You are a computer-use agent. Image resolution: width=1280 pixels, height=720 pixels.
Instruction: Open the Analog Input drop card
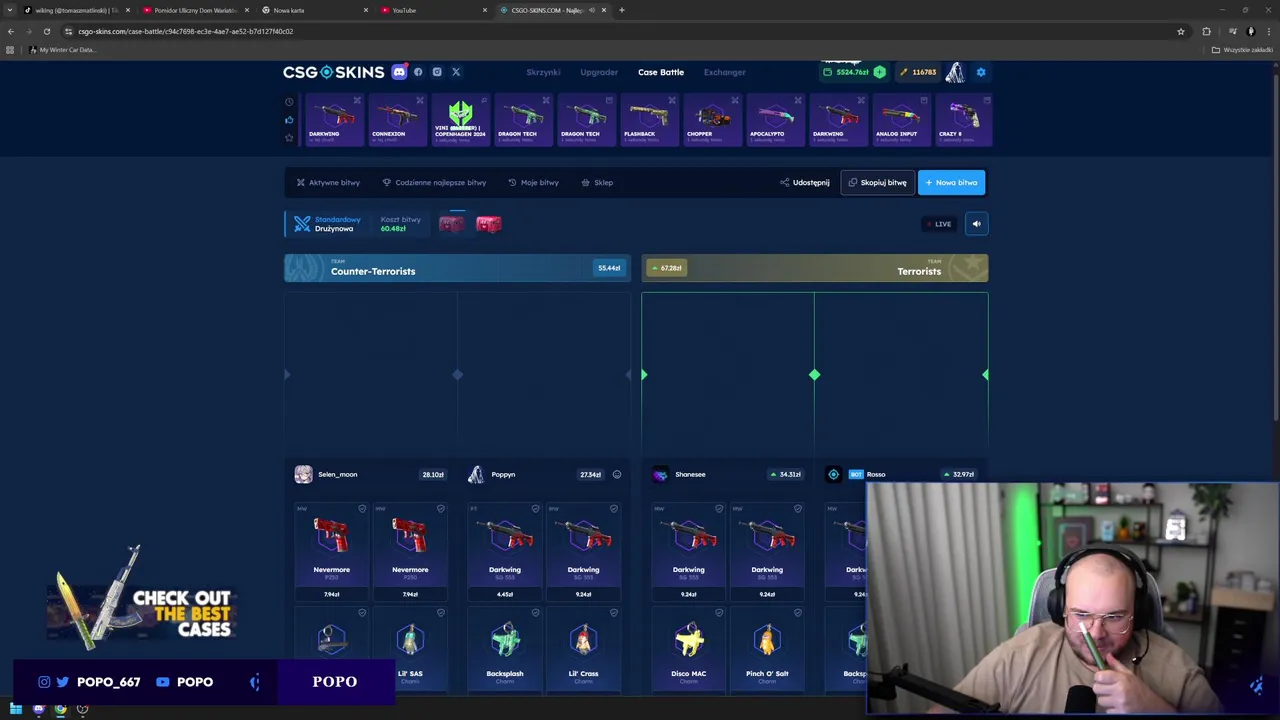pos(901,120)
